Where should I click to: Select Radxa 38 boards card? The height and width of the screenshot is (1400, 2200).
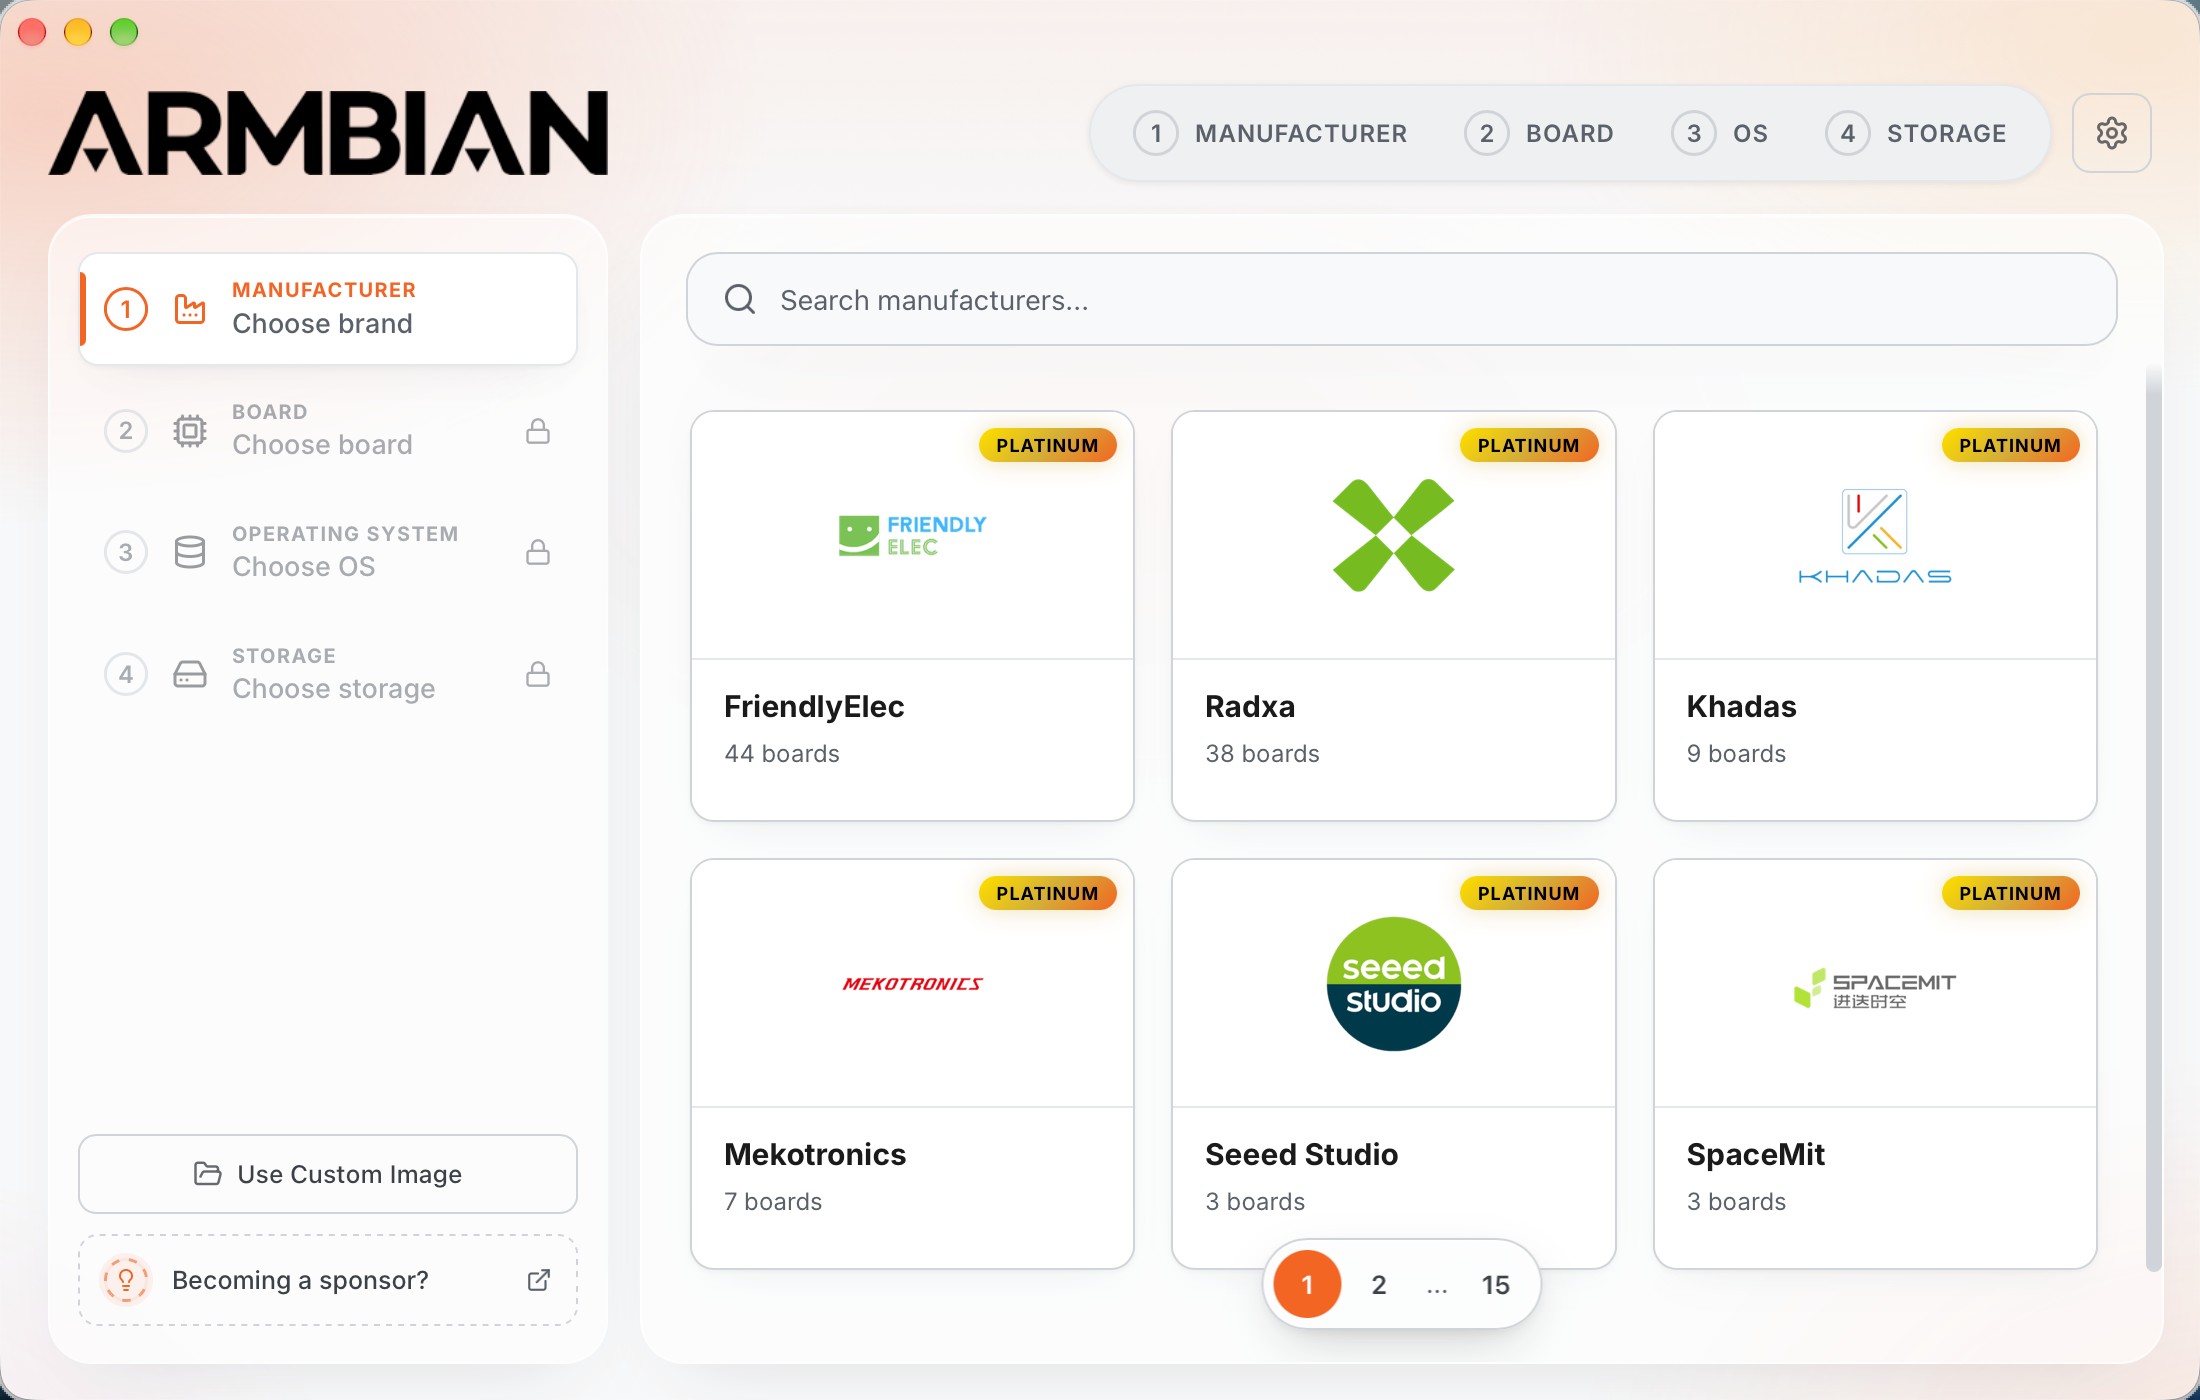tap(1393, 616)
